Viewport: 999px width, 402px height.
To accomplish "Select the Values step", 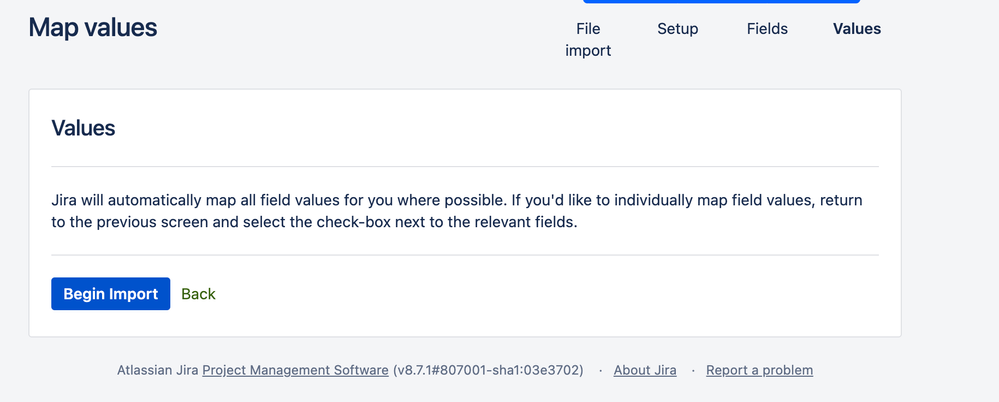I will [857, 29].
